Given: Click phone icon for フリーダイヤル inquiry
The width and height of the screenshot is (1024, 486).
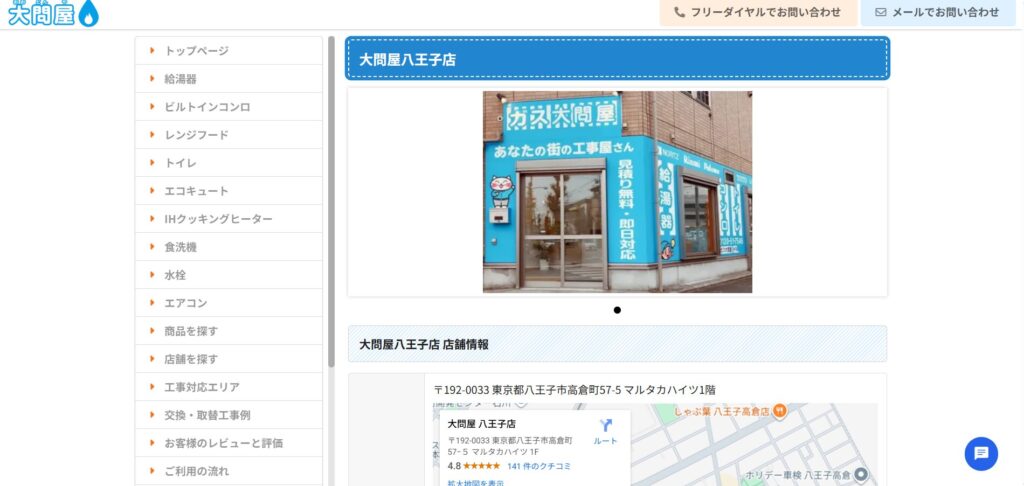Looking at the screenshot, I should pos(680,12).
